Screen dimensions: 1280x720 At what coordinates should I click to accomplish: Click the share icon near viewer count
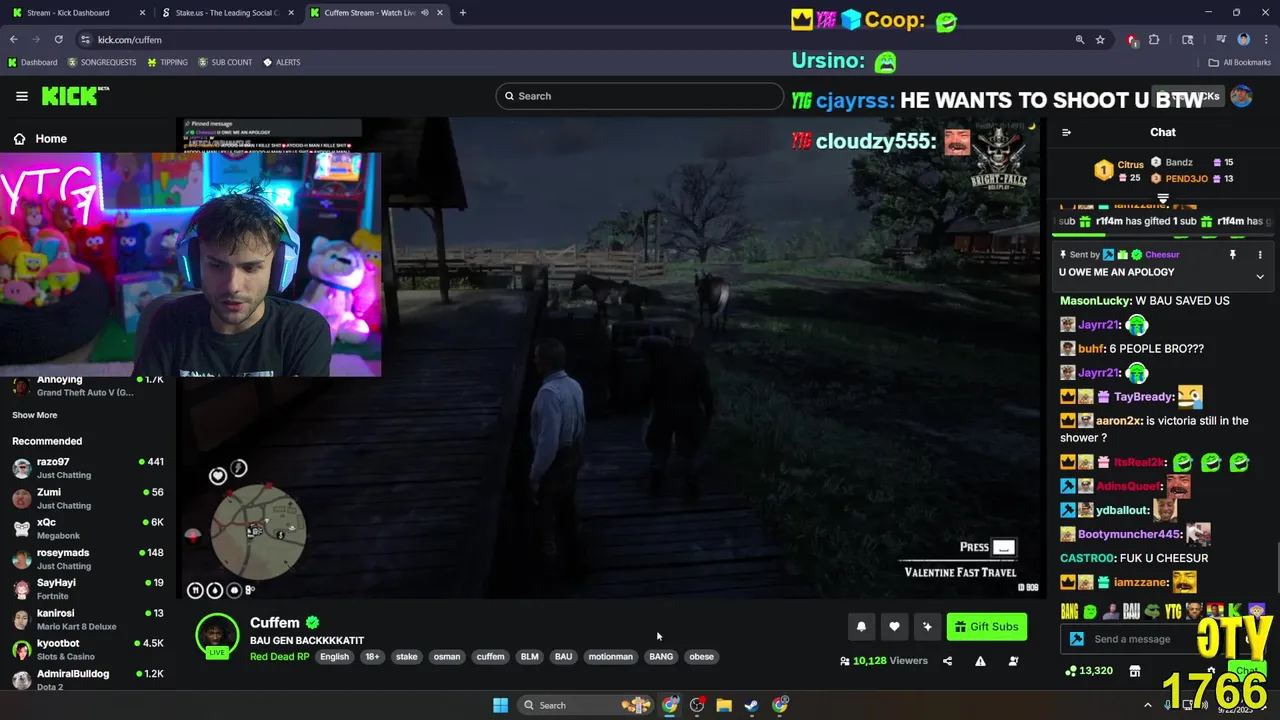(947, 661)
